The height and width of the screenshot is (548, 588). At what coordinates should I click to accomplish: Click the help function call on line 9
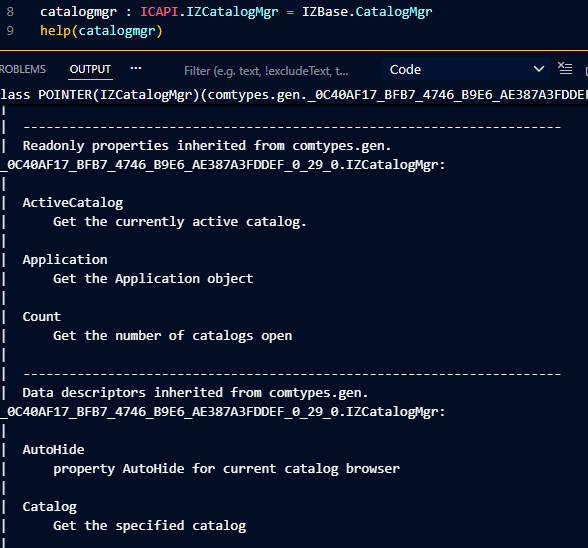click(56, 31)
